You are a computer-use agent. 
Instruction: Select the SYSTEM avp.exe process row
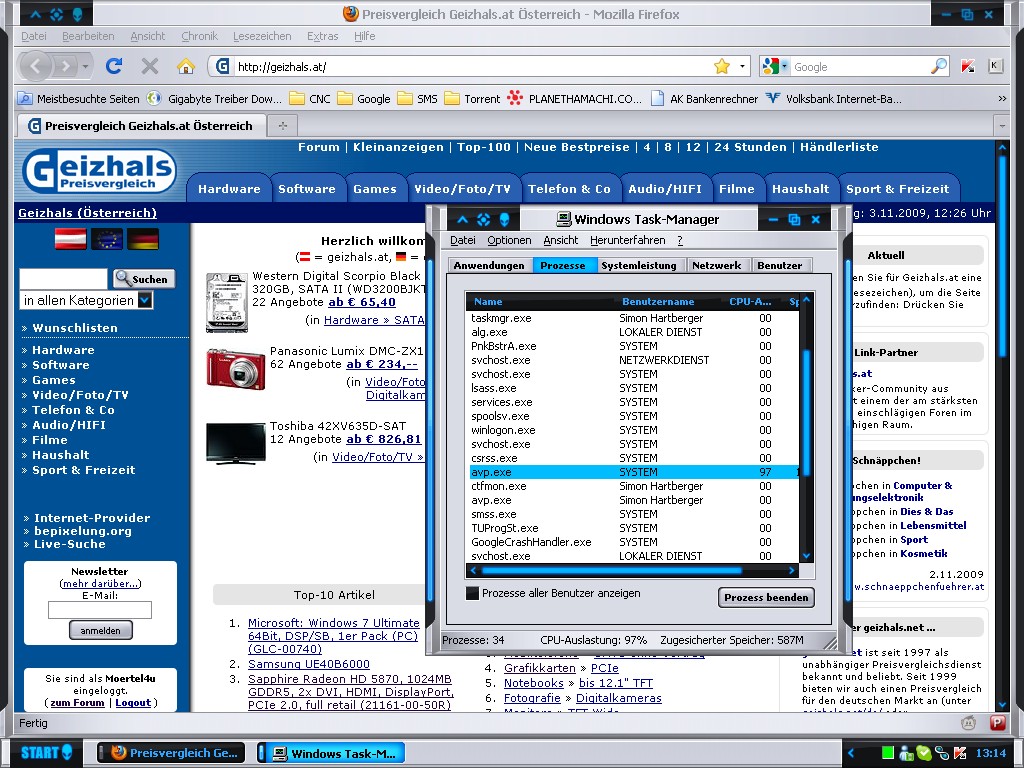(x=632, y=472)
